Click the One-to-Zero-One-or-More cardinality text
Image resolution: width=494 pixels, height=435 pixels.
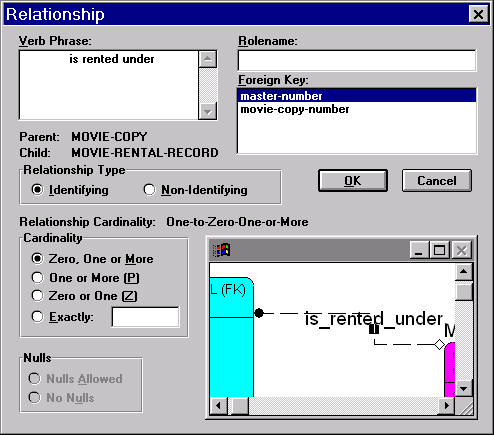point(237,222)
